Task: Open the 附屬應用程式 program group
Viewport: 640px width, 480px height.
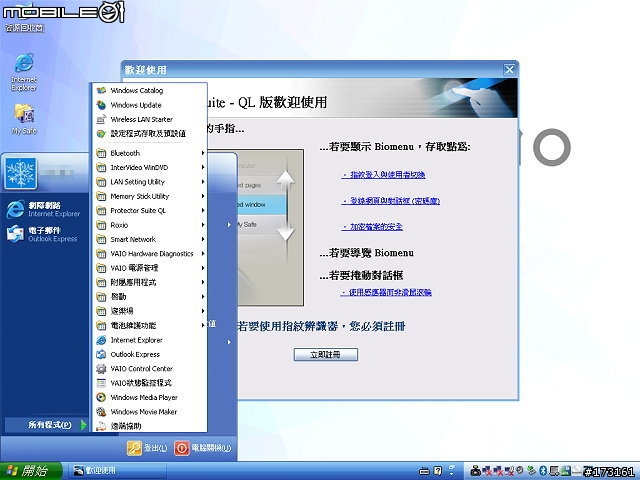Action: pos(149,282)
